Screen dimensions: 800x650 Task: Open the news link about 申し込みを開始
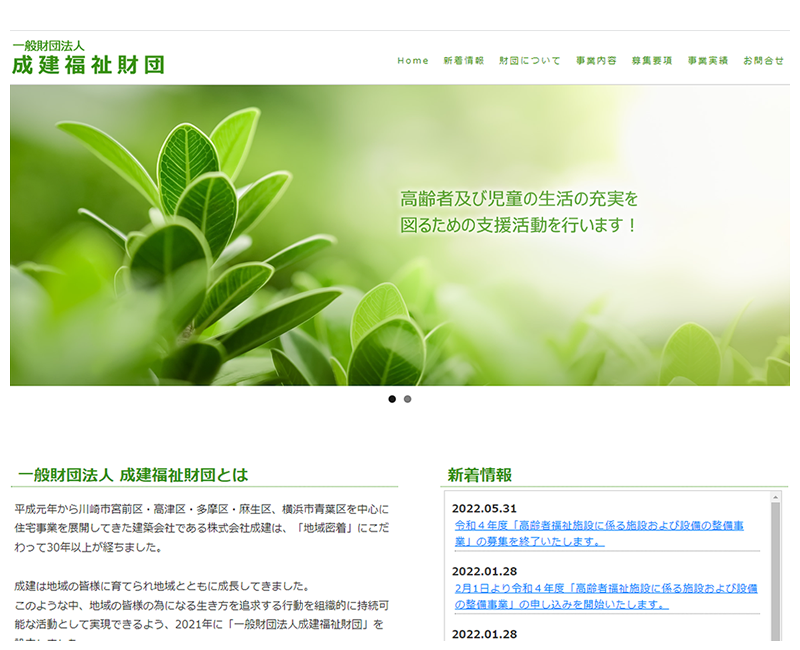[606, 596]
